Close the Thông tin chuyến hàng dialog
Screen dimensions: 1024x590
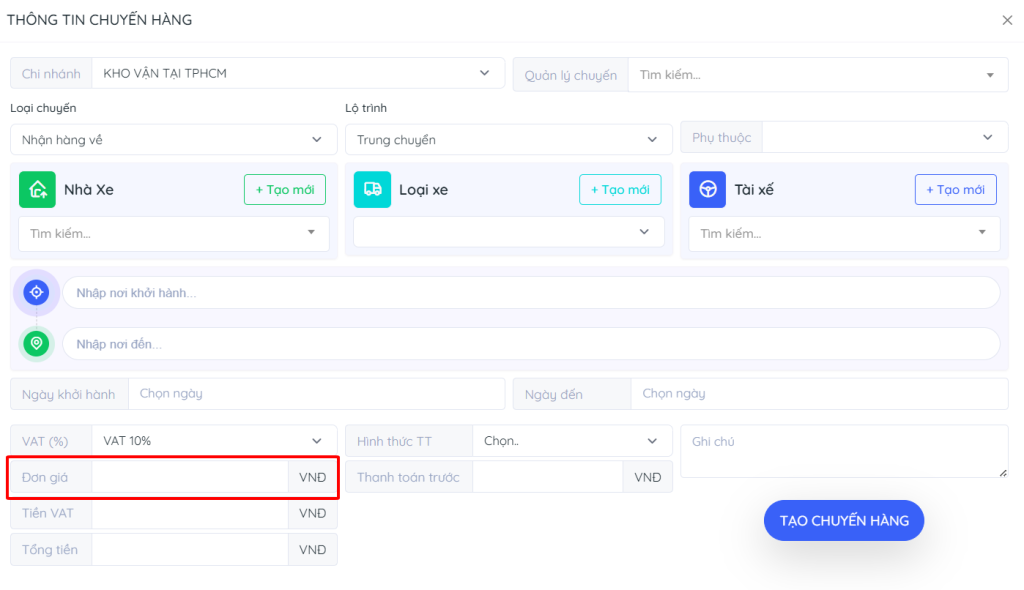click(x=1007, y=20)
